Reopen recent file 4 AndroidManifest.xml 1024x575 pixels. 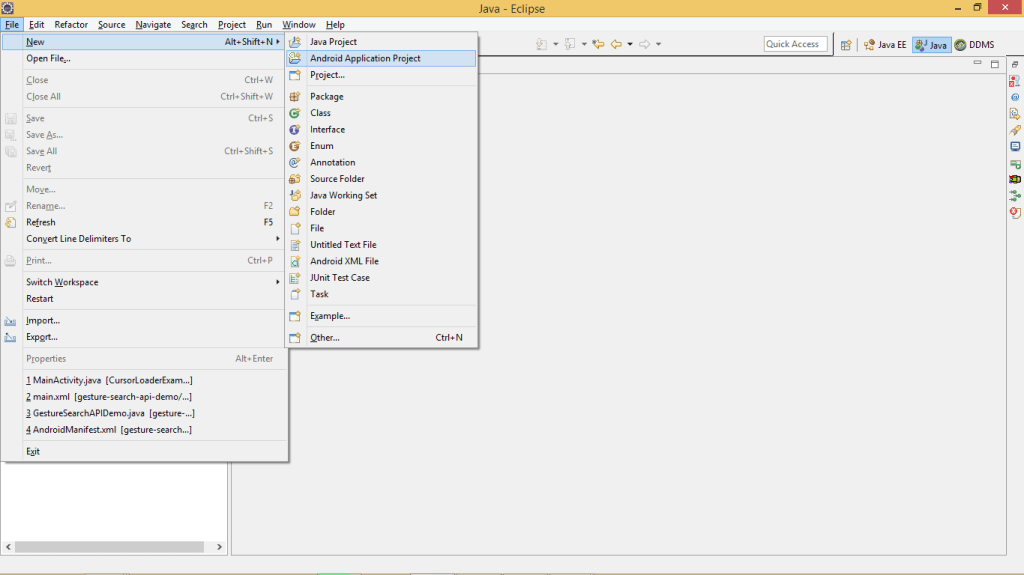(144, 429)
